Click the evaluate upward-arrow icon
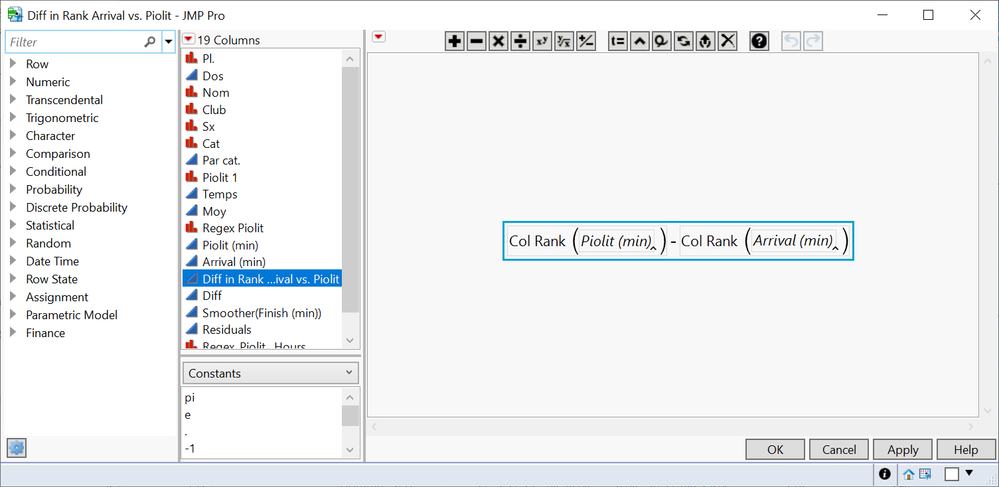Screen dimensions: 999x487 click(705, 41)
